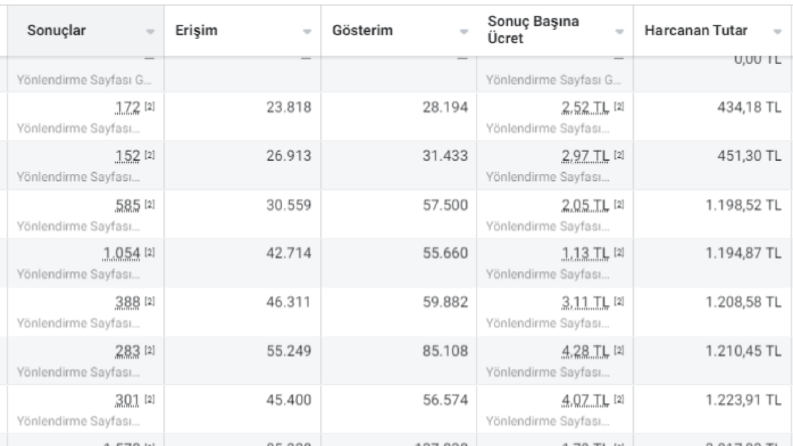The width and height of the screenshot is (793, 446).
Task: Click the footnote [2] icon beside 301
Action: point(150,399)
